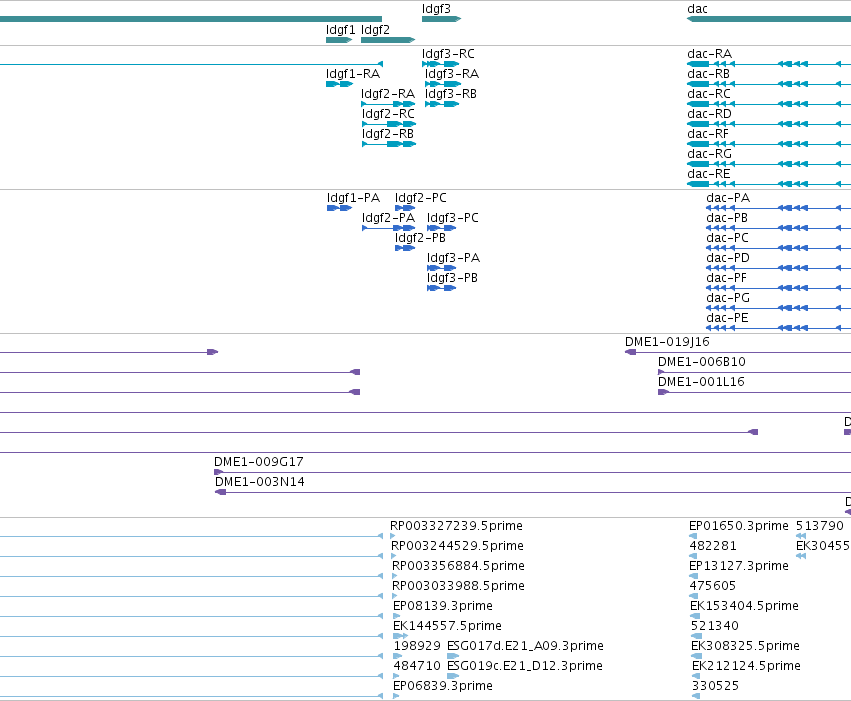
Task: Select the DME1-006B10 clone label
Action: [x=702, y=362]
